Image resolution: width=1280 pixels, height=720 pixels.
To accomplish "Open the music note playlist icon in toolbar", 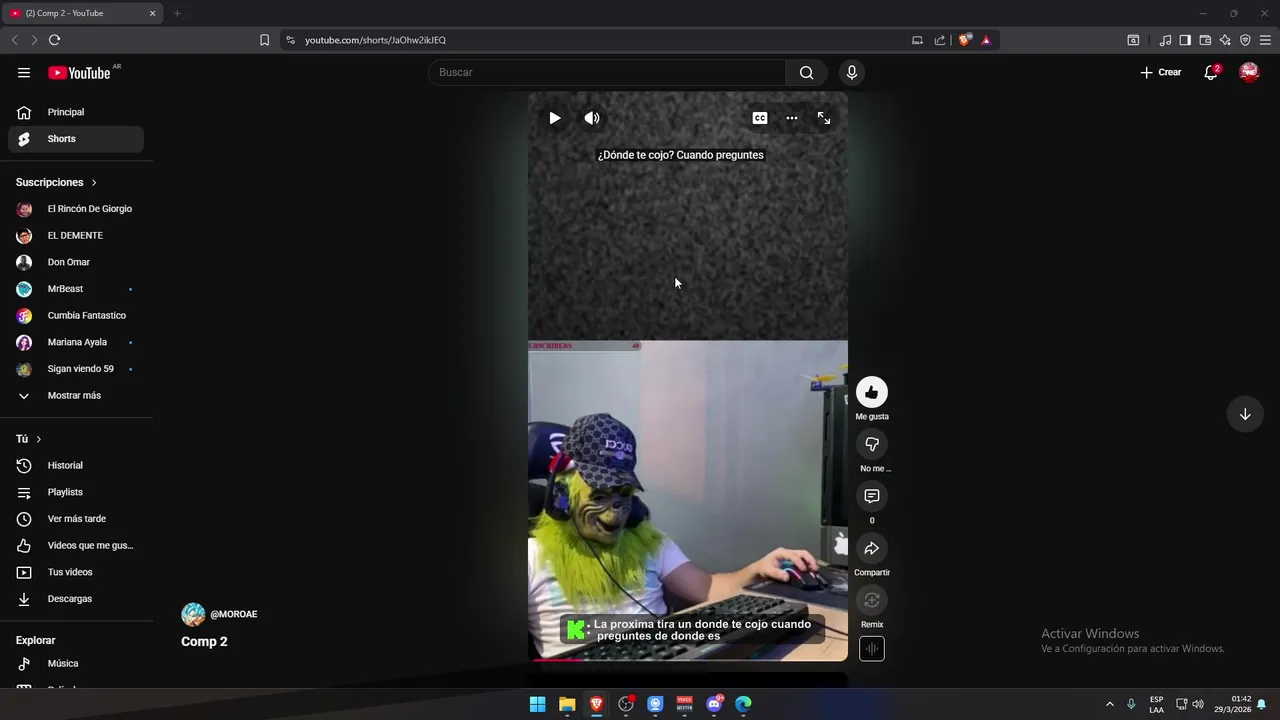I will pos(1165,40).
